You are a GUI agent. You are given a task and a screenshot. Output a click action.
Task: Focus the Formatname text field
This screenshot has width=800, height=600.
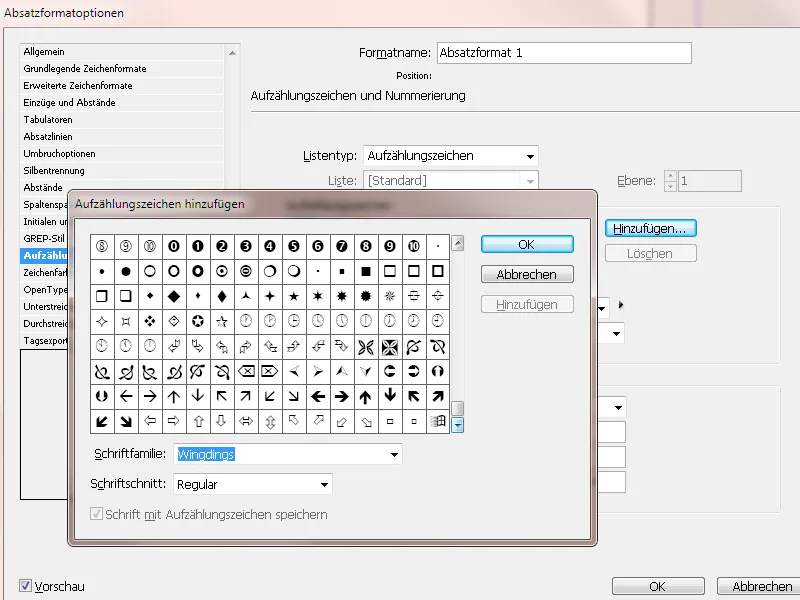click(x=564, y=53)
